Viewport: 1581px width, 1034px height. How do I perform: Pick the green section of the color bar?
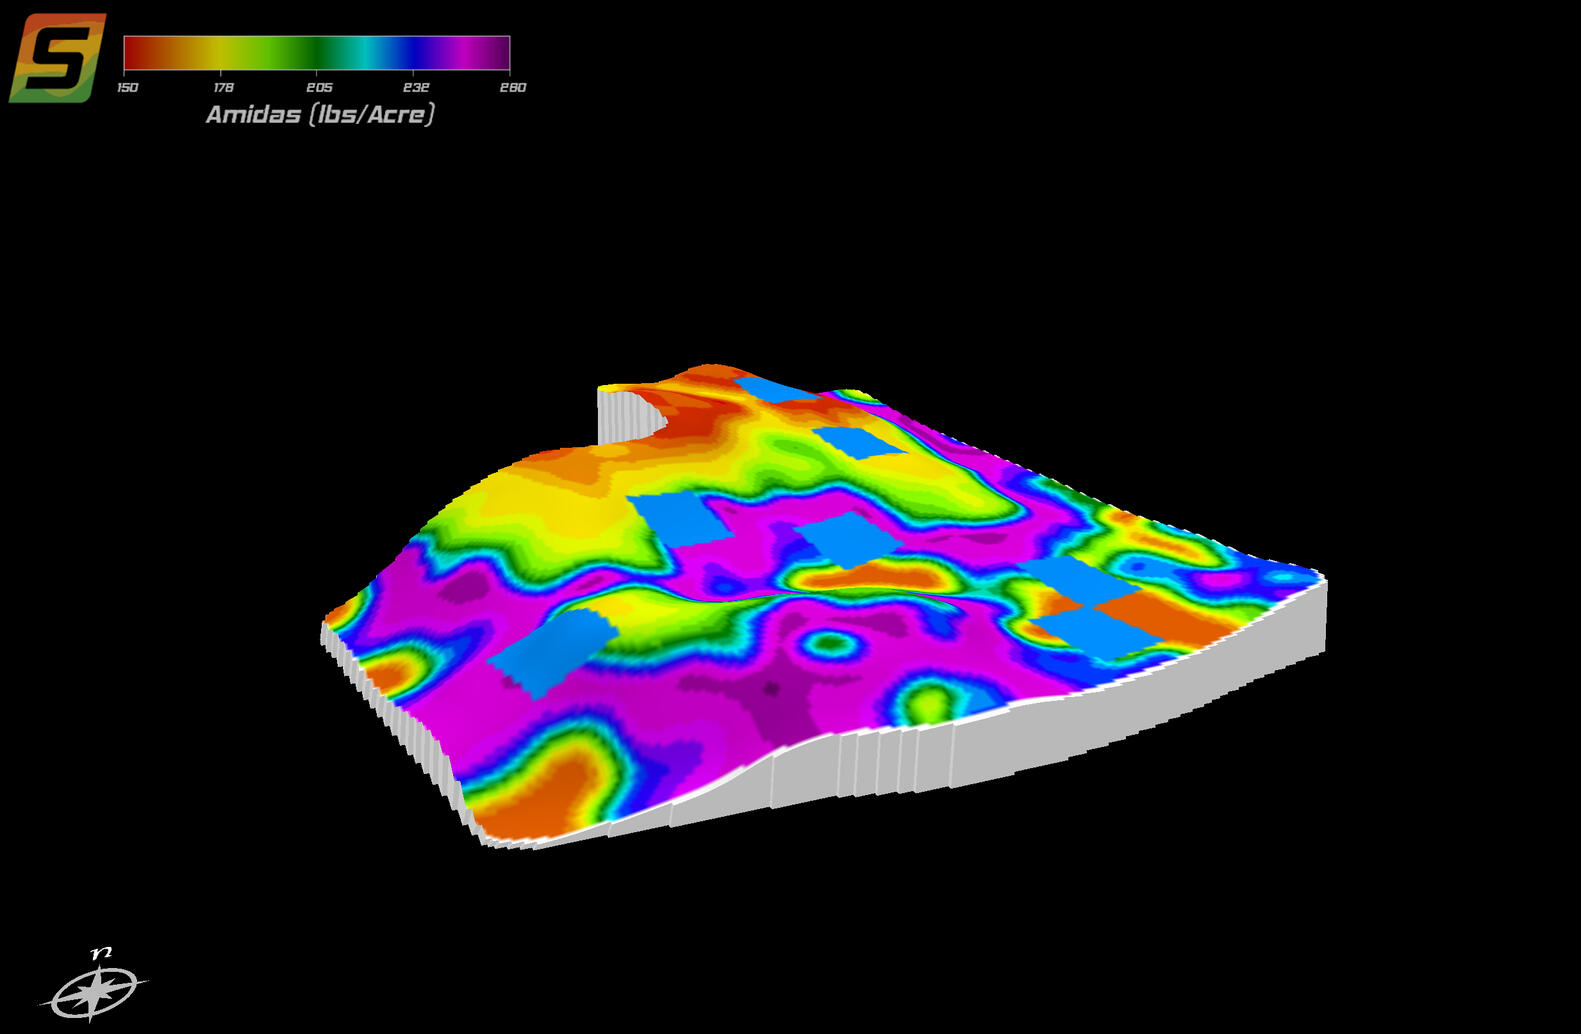[300, 53]
